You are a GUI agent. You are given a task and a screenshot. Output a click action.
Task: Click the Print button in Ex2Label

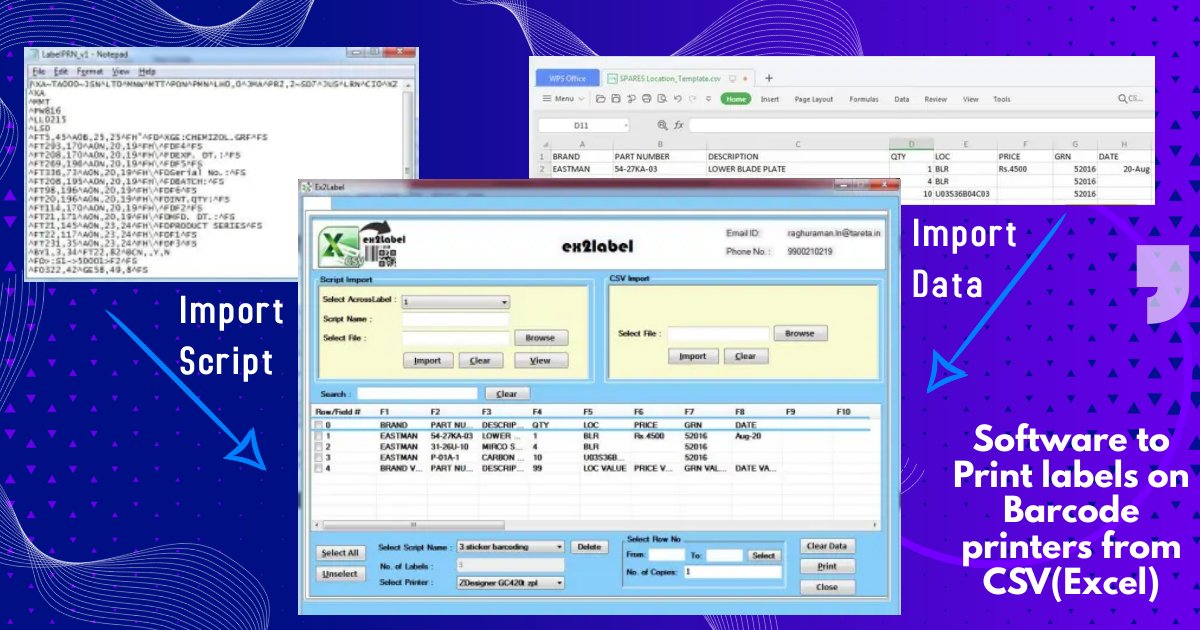coord(827,566)
